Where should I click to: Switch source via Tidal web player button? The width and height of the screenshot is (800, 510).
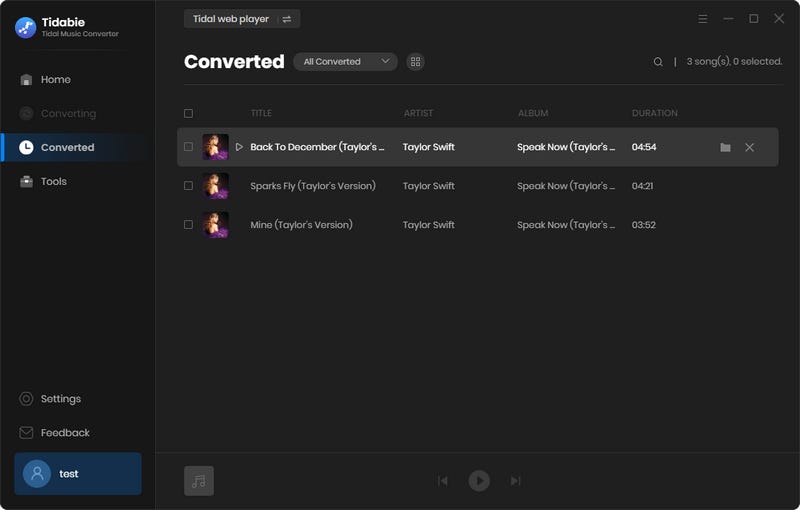[x=242, y=19]
